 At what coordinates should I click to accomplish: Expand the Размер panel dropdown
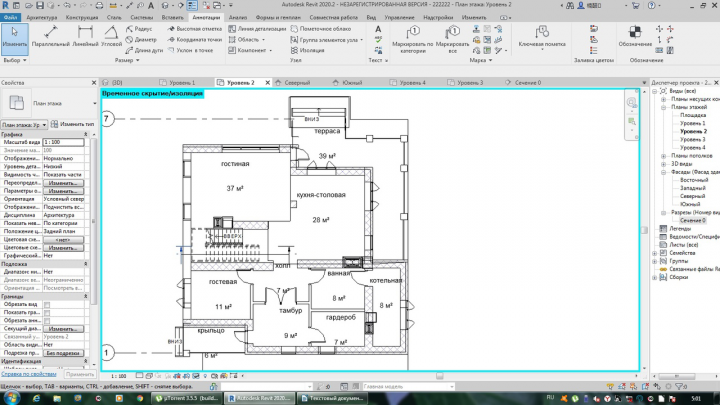coord(127,60)
